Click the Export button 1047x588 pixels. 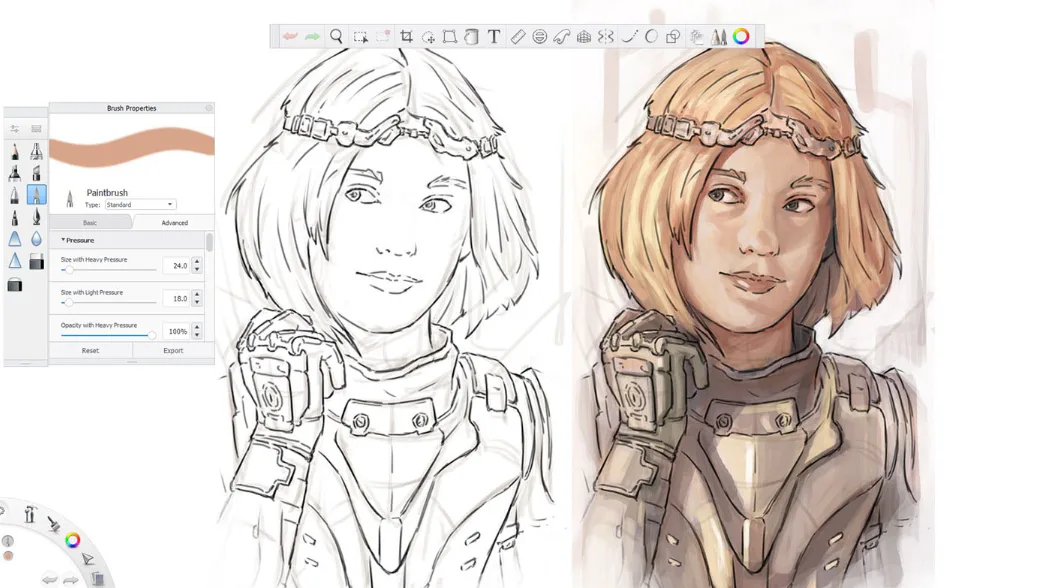173,350
